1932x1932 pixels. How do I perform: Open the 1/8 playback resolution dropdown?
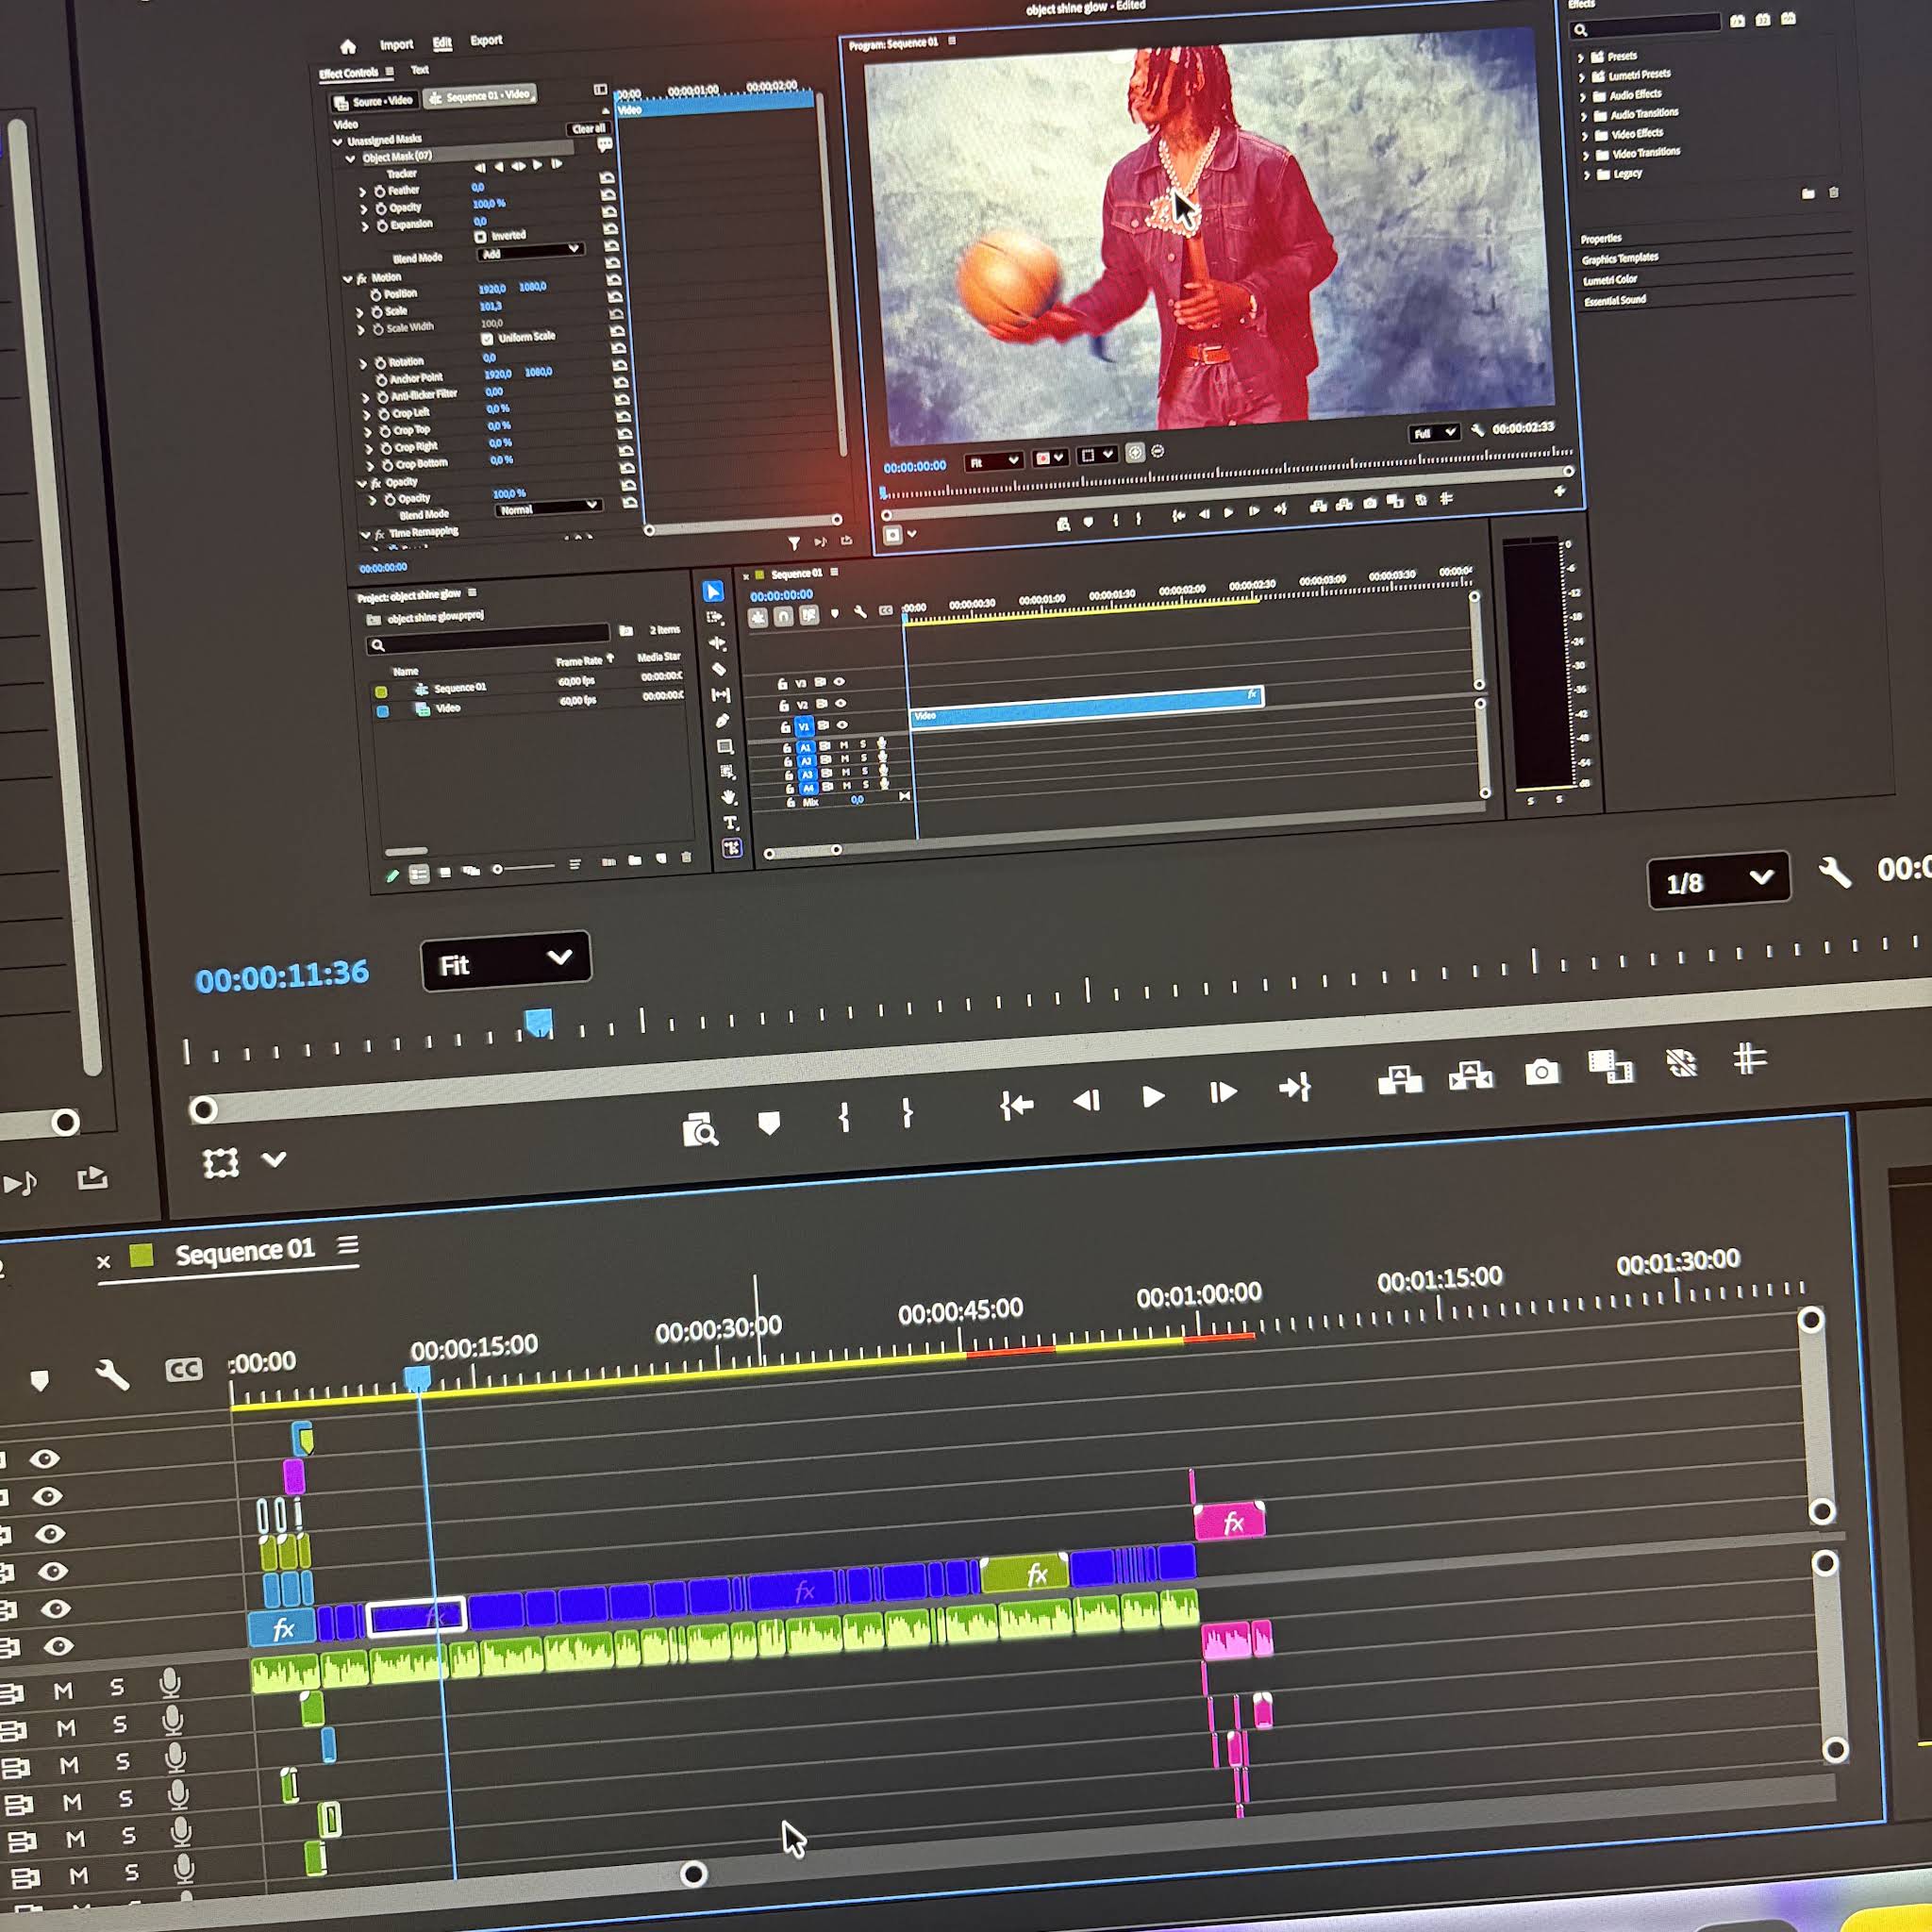pos(1718,880)
